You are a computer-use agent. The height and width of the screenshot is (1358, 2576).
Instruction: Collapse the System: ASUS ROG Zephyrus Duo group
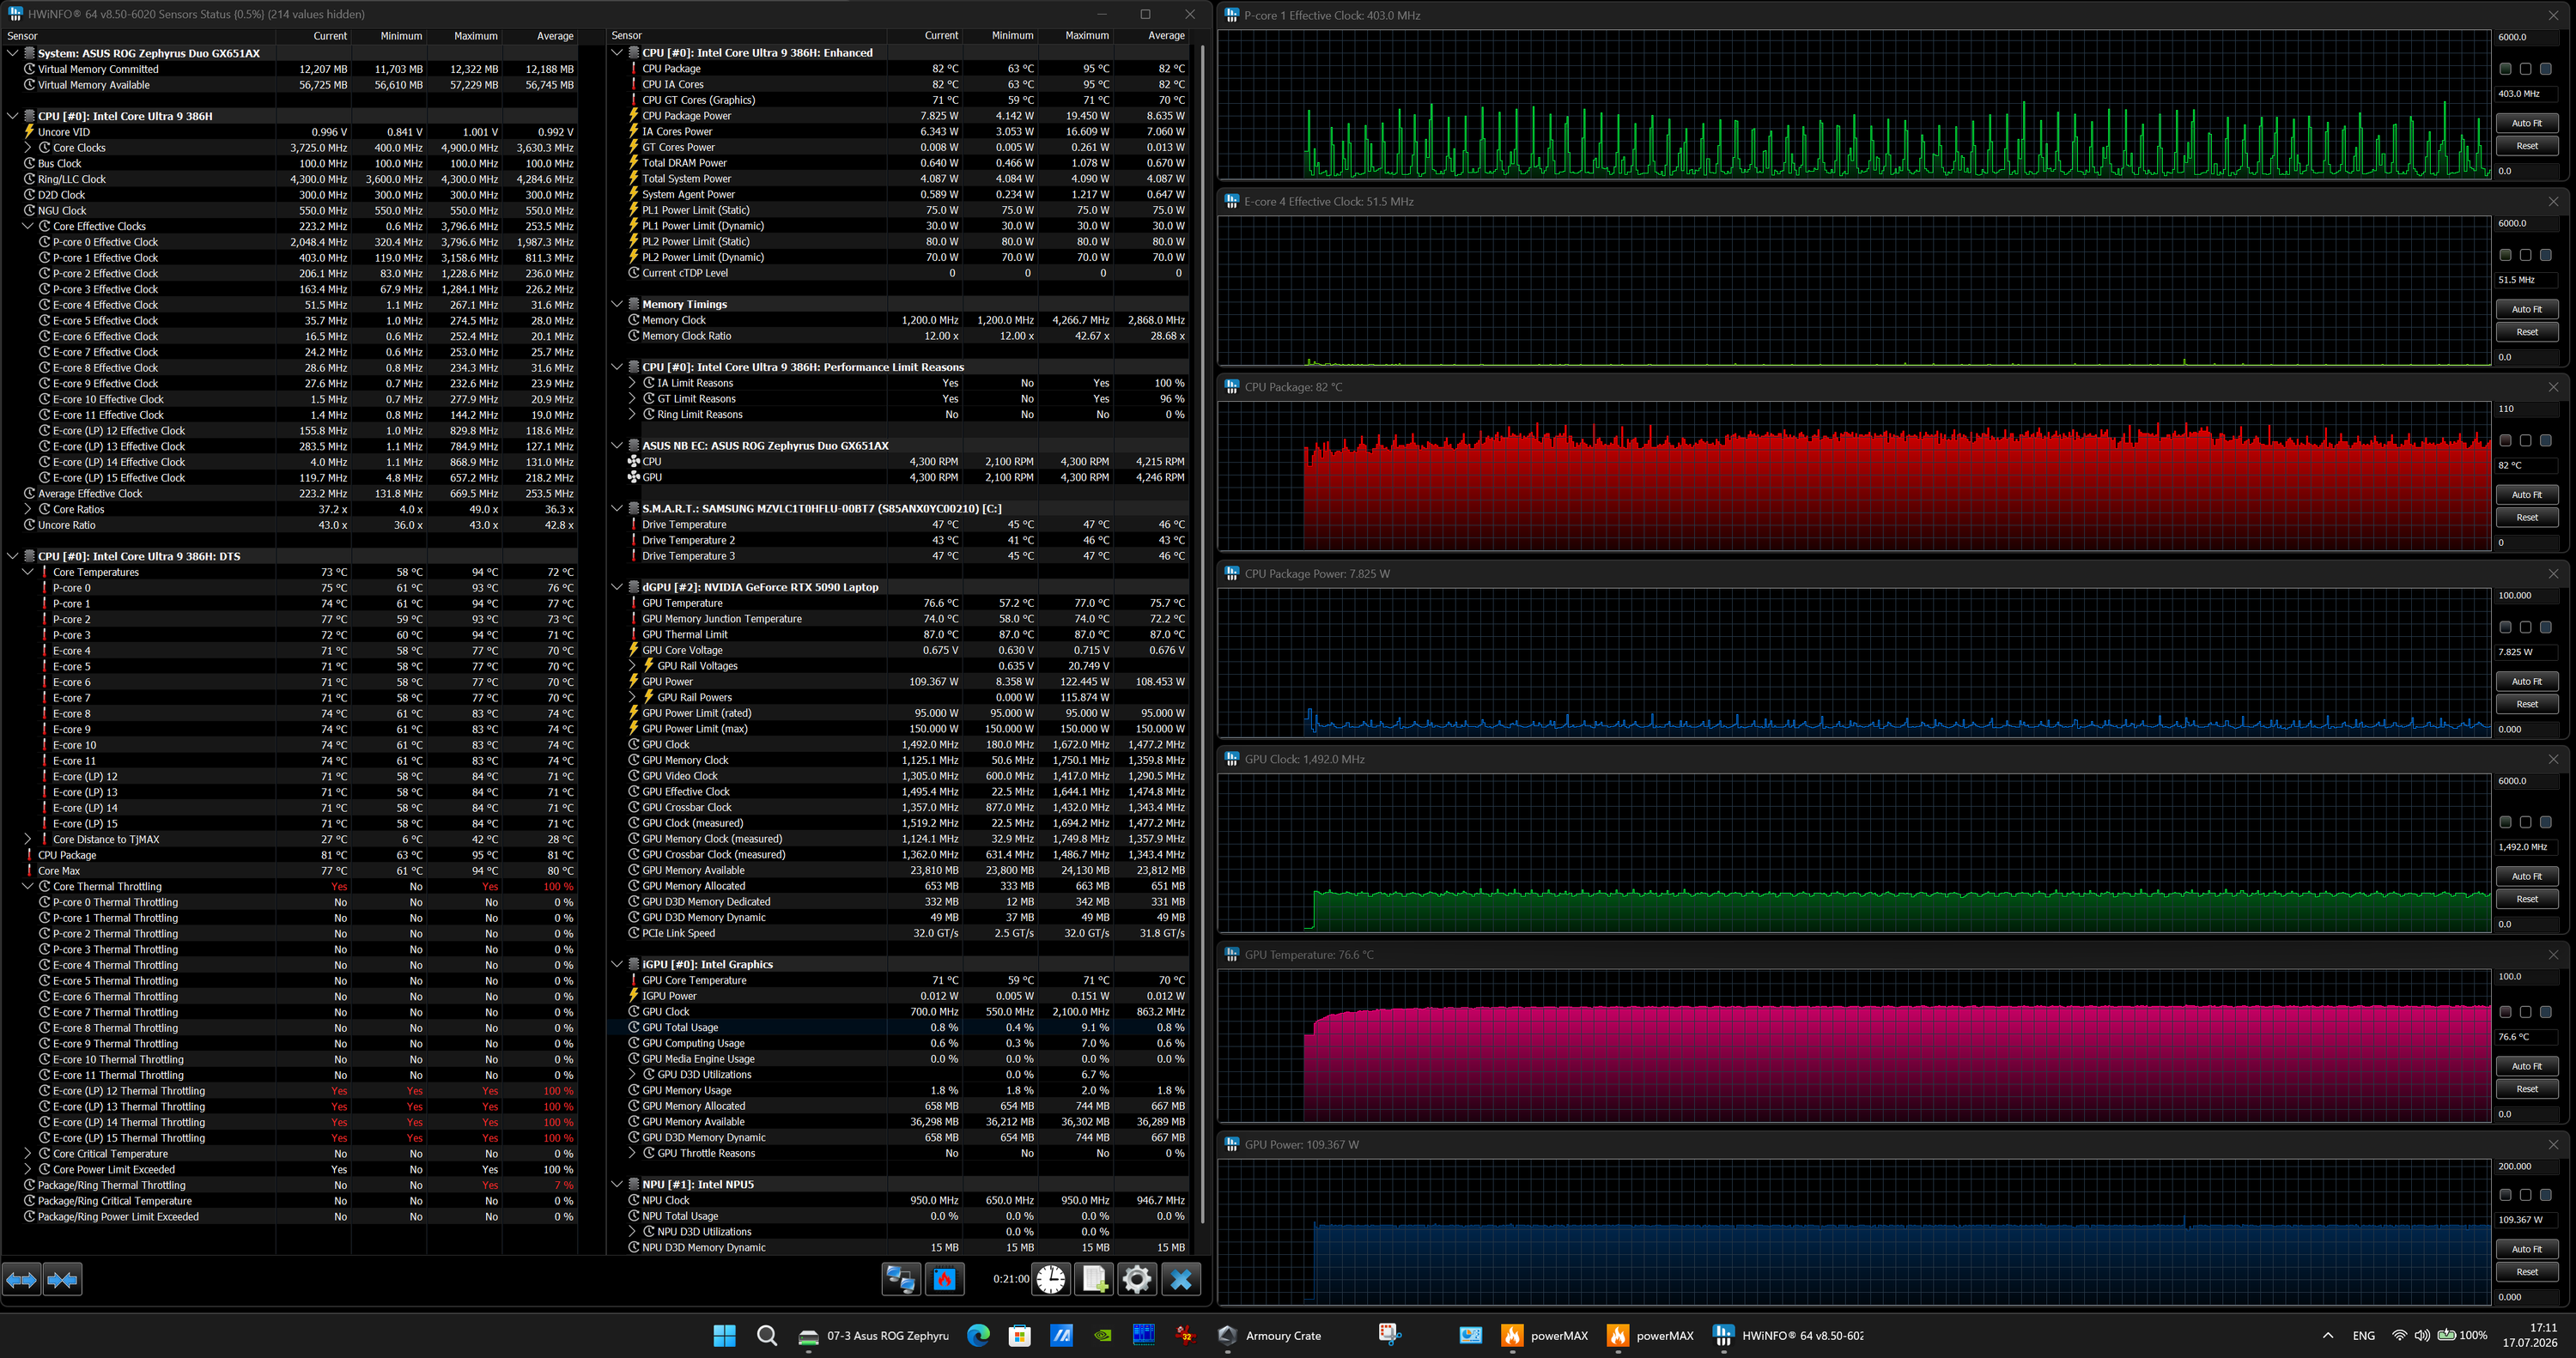tap(12, 53)
